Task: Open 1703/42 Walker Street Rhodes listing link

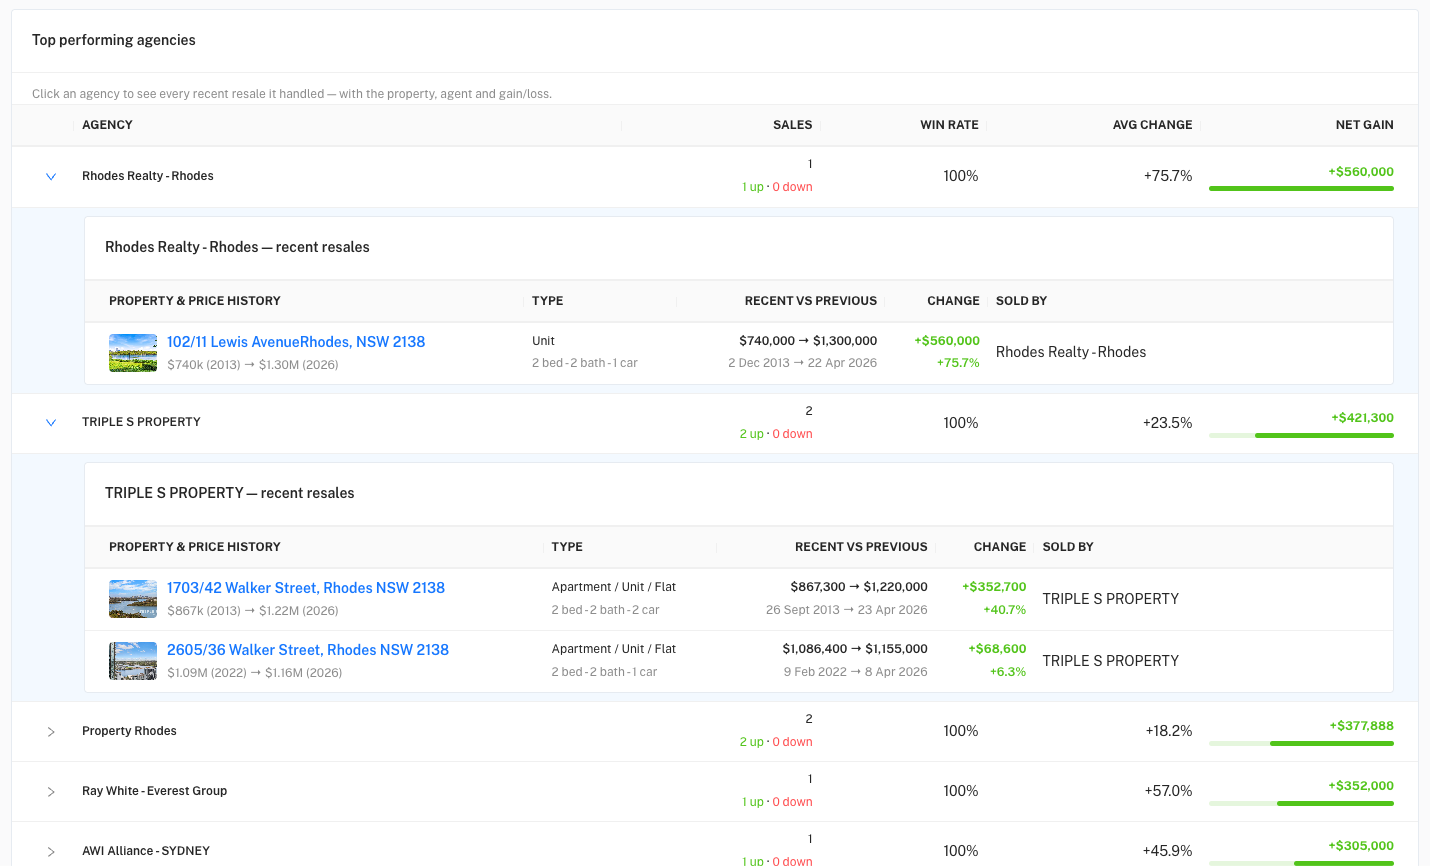Action: coord(306,588)
